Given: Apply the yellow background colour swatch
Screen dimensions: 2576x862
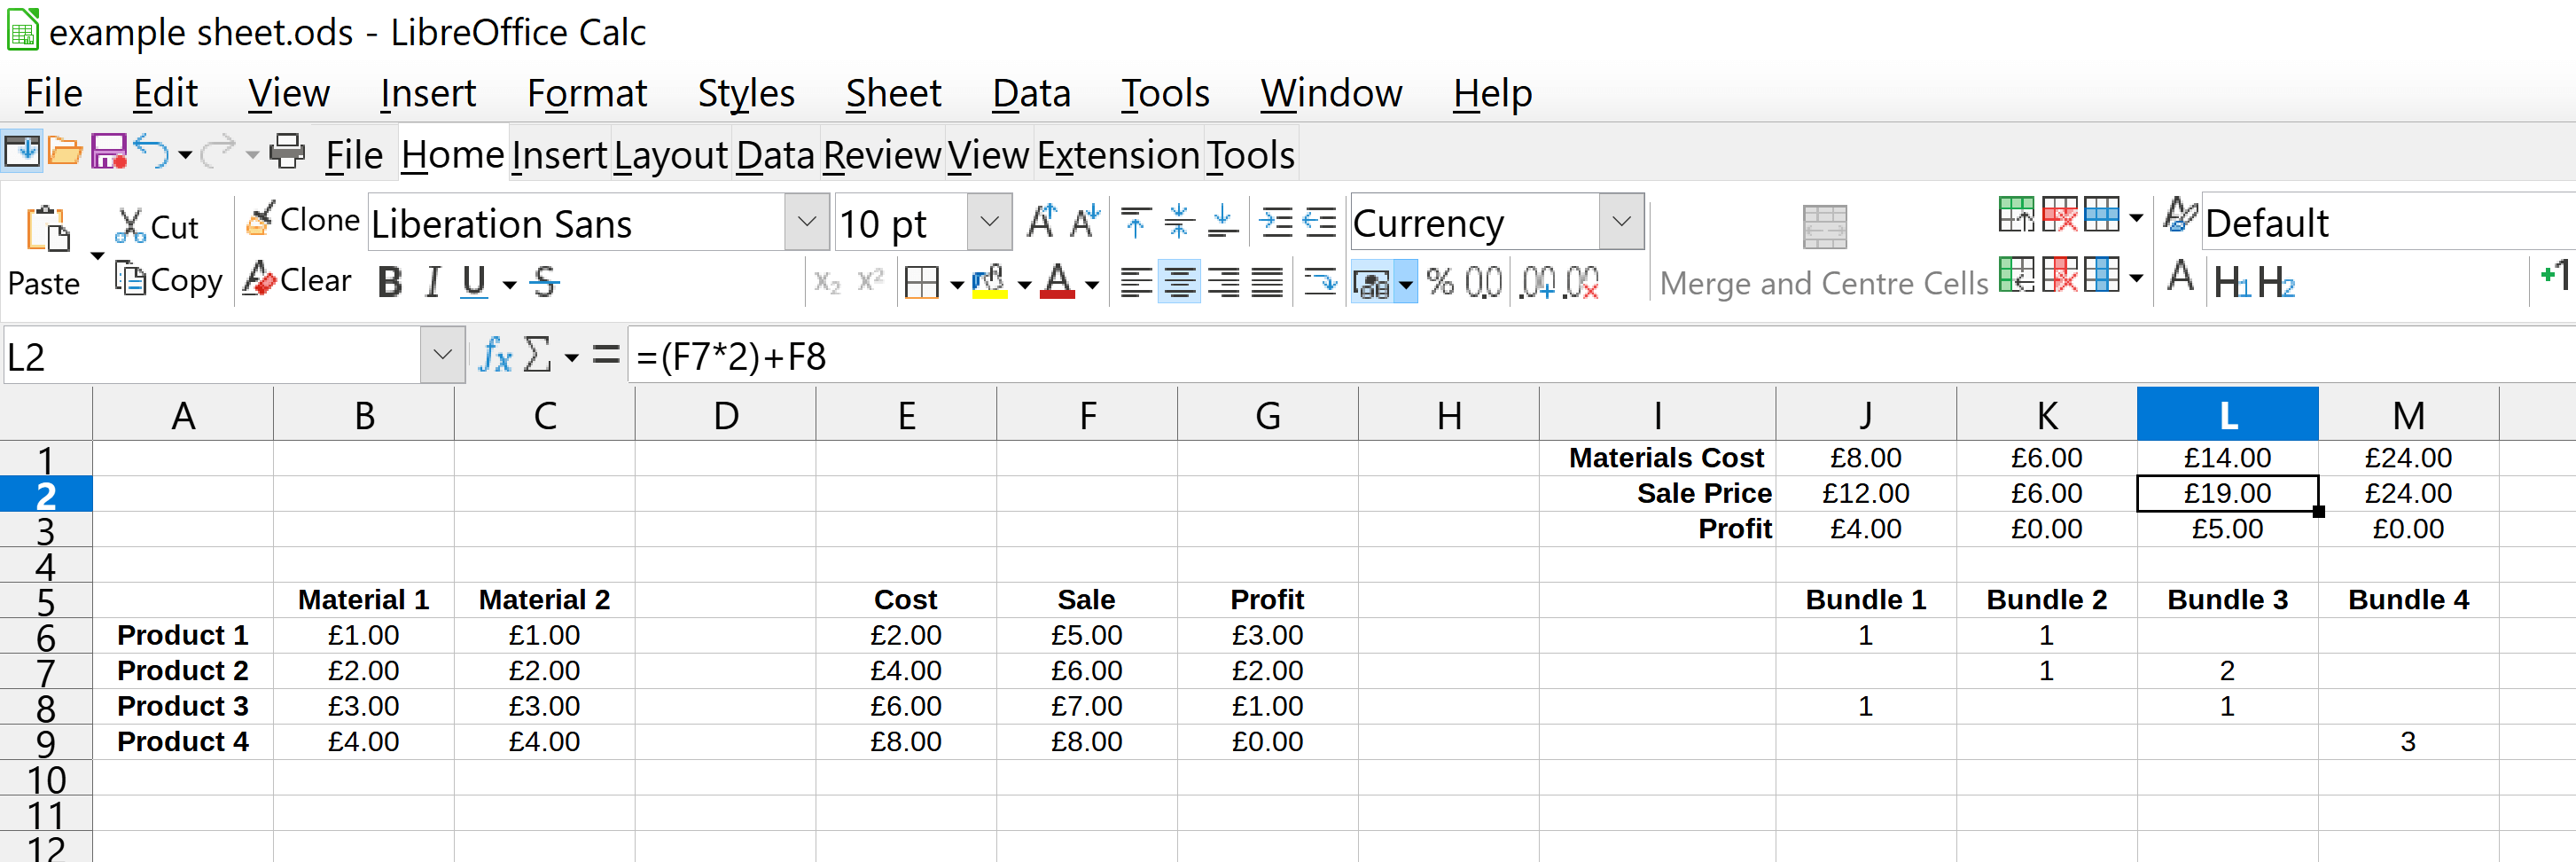Looking at the screenshot, I should (988, 283).
